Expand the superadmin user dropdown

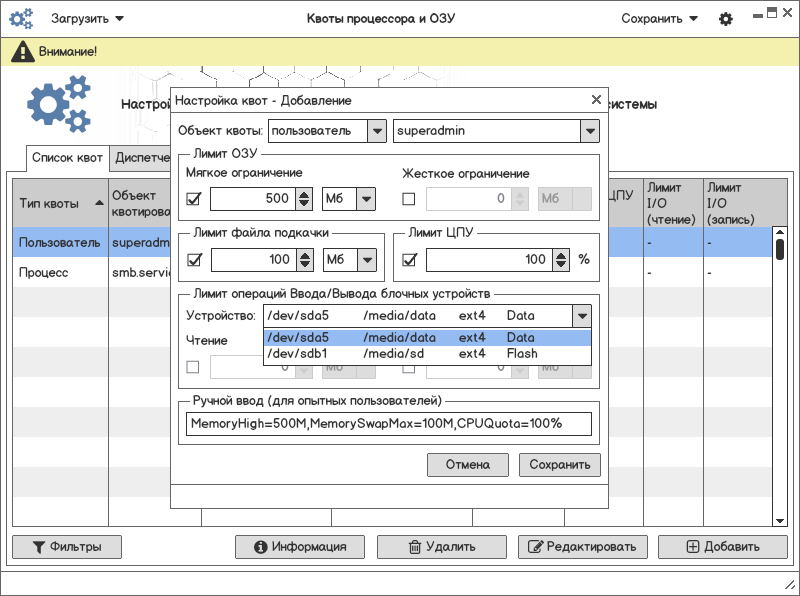[589, 131]
